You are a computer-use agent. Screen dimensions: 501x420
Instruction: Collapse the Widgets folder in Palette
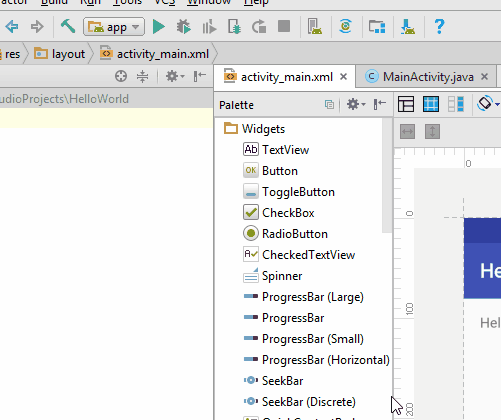pos(255,129)
